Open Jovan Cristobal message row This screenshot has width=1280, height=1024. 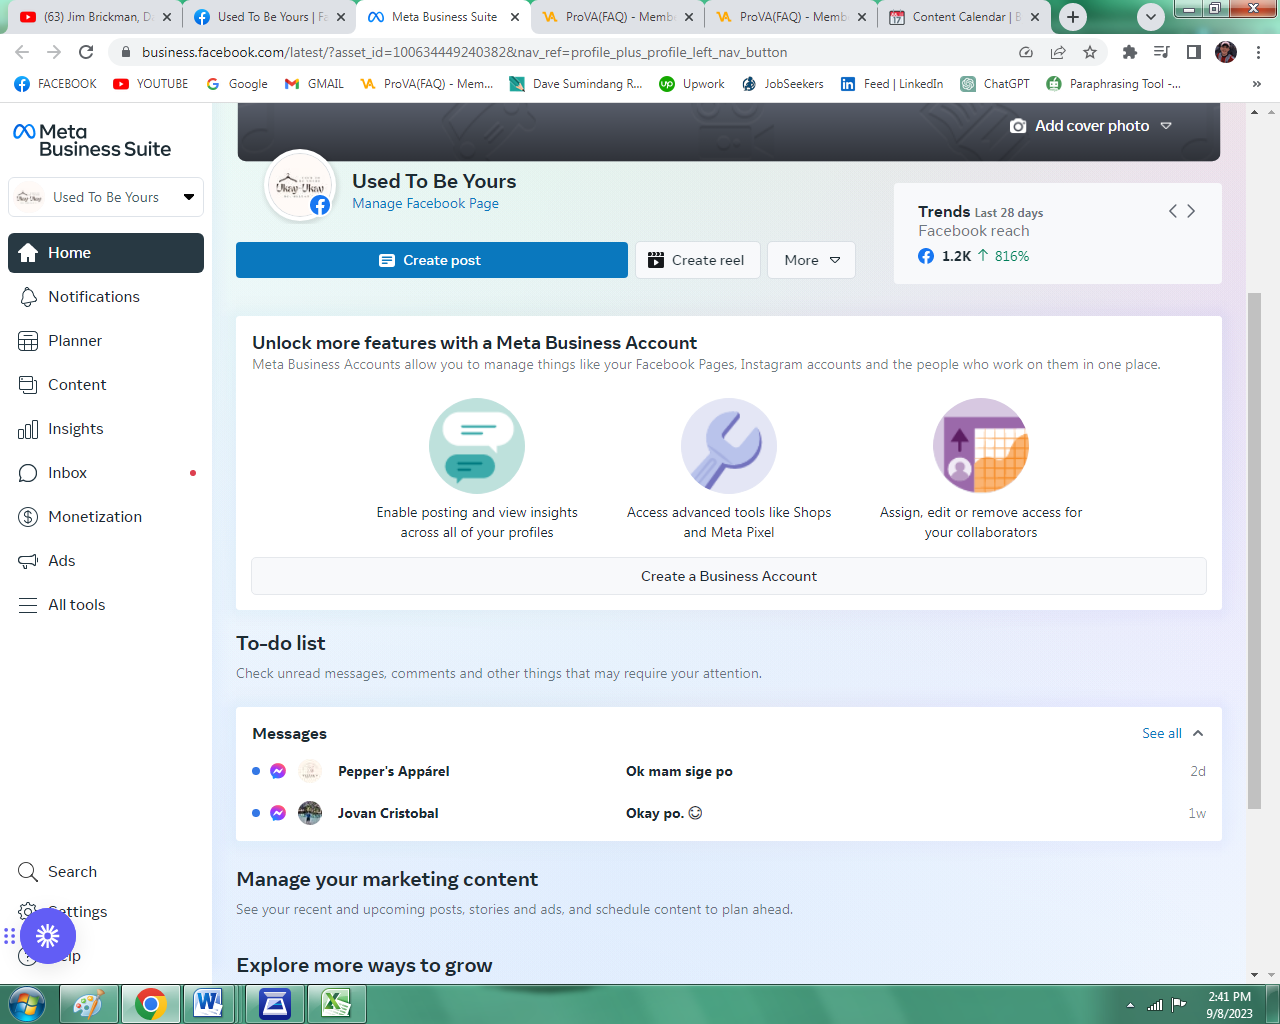729,813
